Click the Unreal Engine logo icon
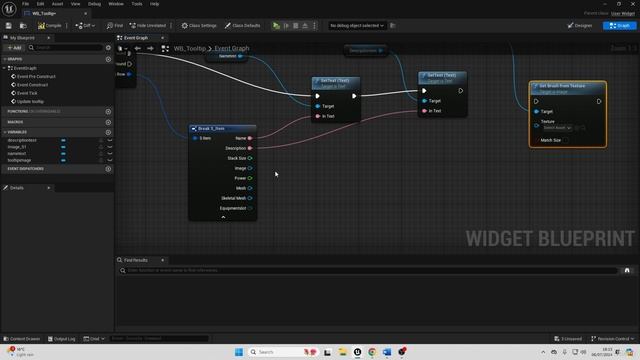640x360 pixels. coord(9,9)
